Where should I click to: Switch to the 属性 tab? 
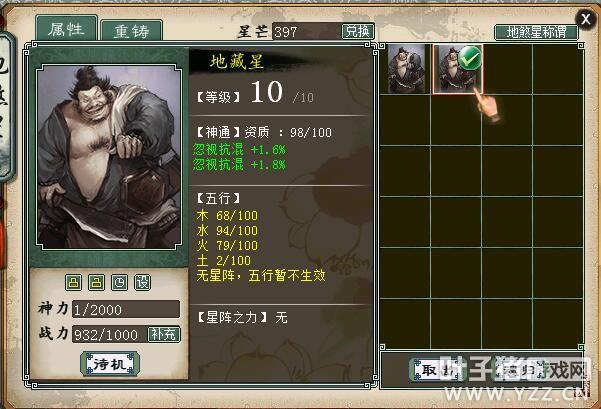coord(67,28)
